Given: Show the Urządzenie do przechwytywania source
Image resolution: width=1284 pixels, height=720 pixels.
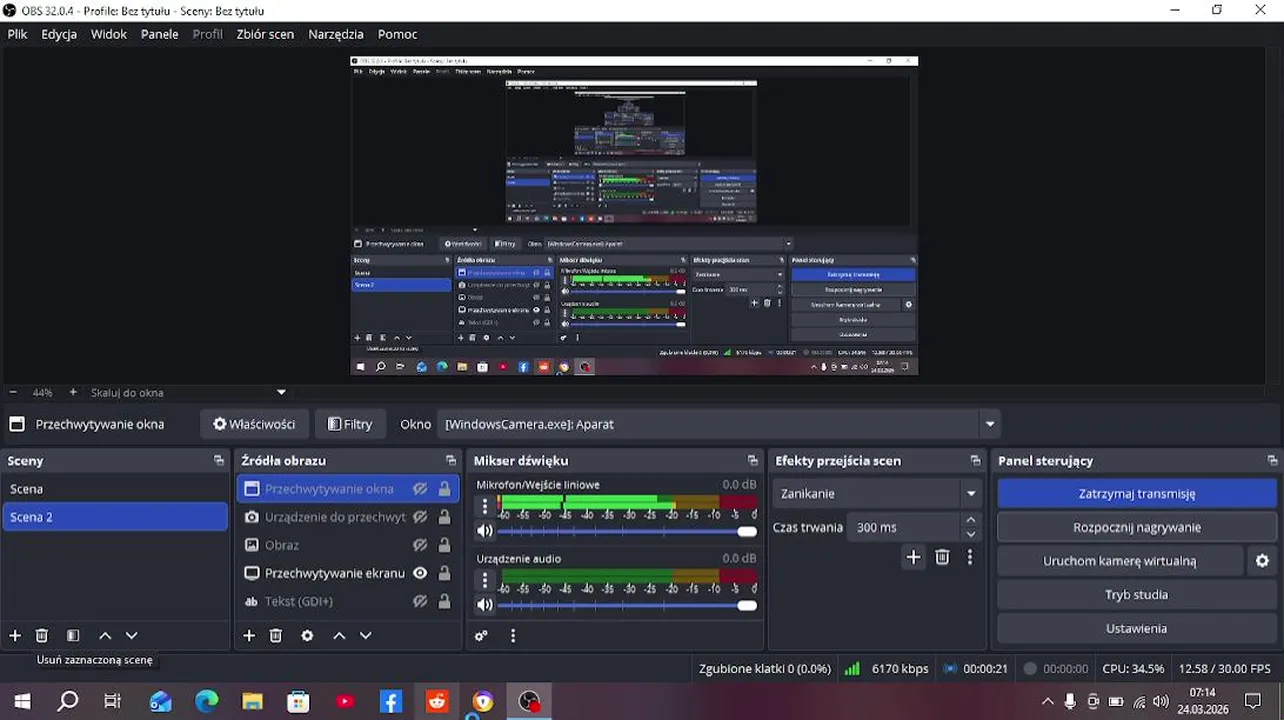Looking at the screenshot, I should click(x=420, y=517).
